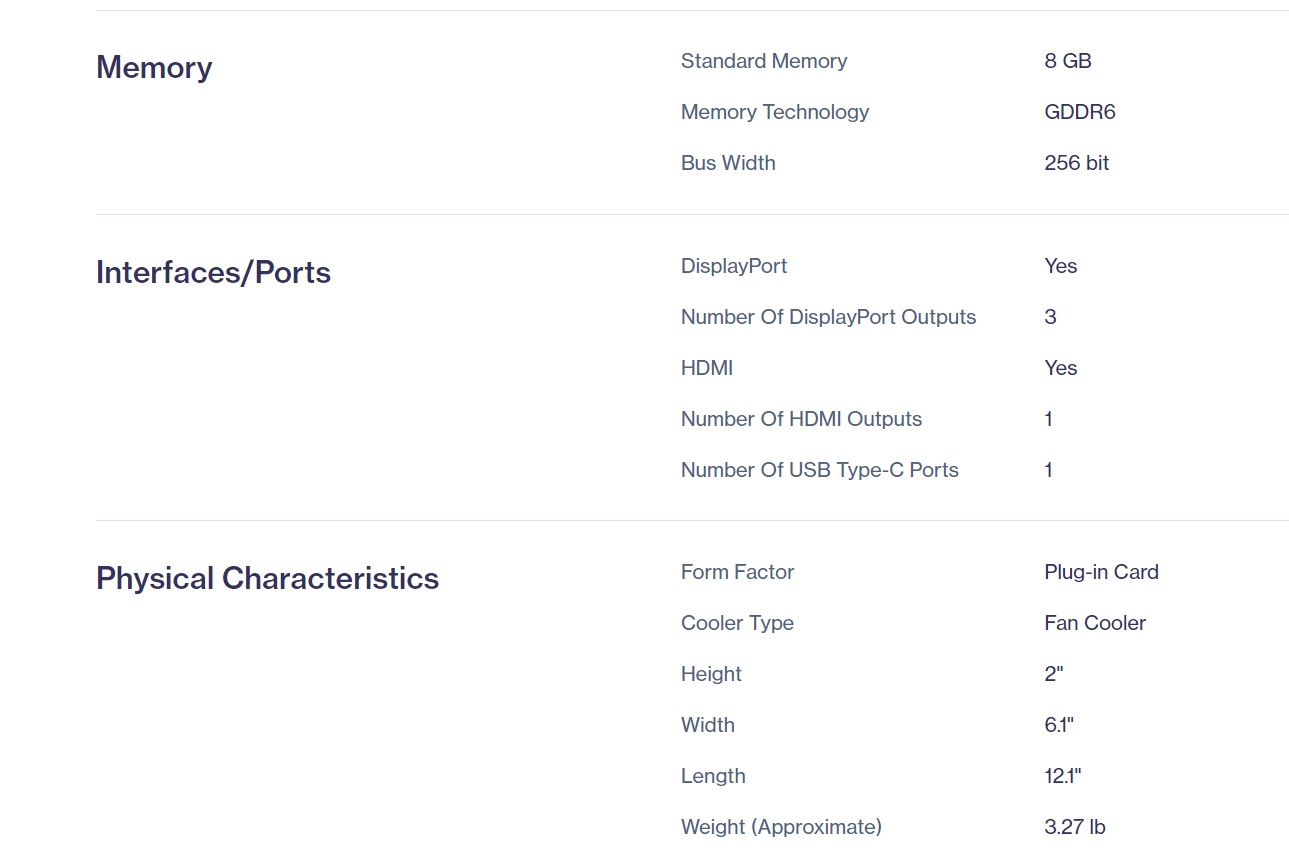The width and height of the screenshot is (1289, 865).
Task: Click the Interfaces/Ports section heading
Action: 213,273
